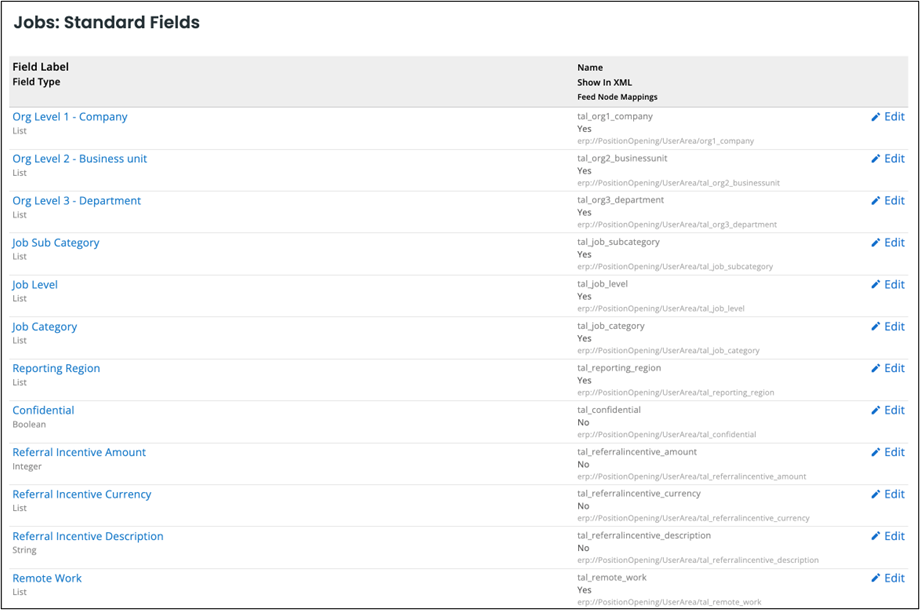Open the Job Level field details

[x=34, y=284]
